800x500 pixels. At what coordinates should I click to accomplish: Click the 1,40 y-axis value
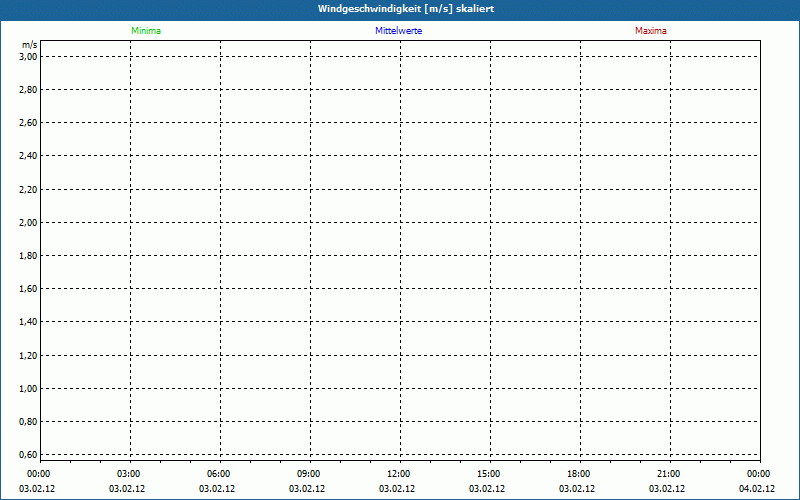point(28,322)
